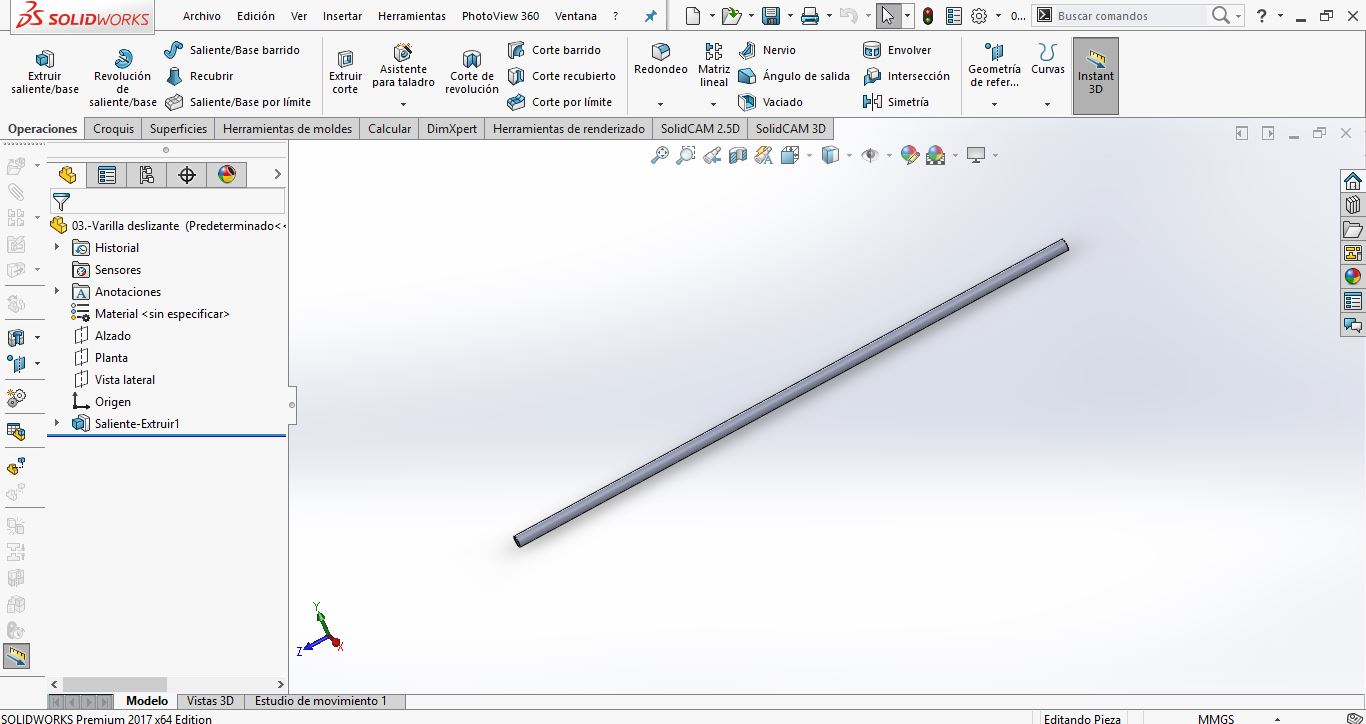The image size is (1366, 724).
Task: Open Help question mark dropdown arrow
Action: click(1279, 16)
